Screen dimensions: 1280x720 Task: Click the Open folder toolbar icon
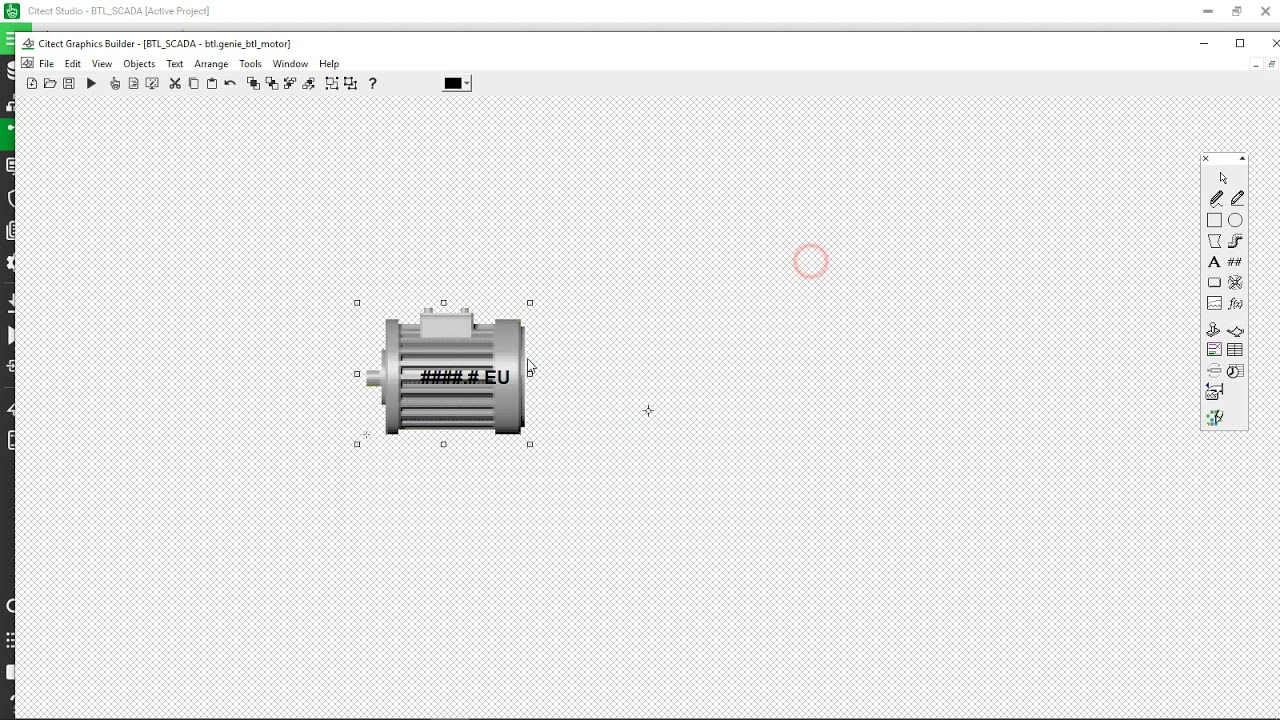(x=50, y=84)
